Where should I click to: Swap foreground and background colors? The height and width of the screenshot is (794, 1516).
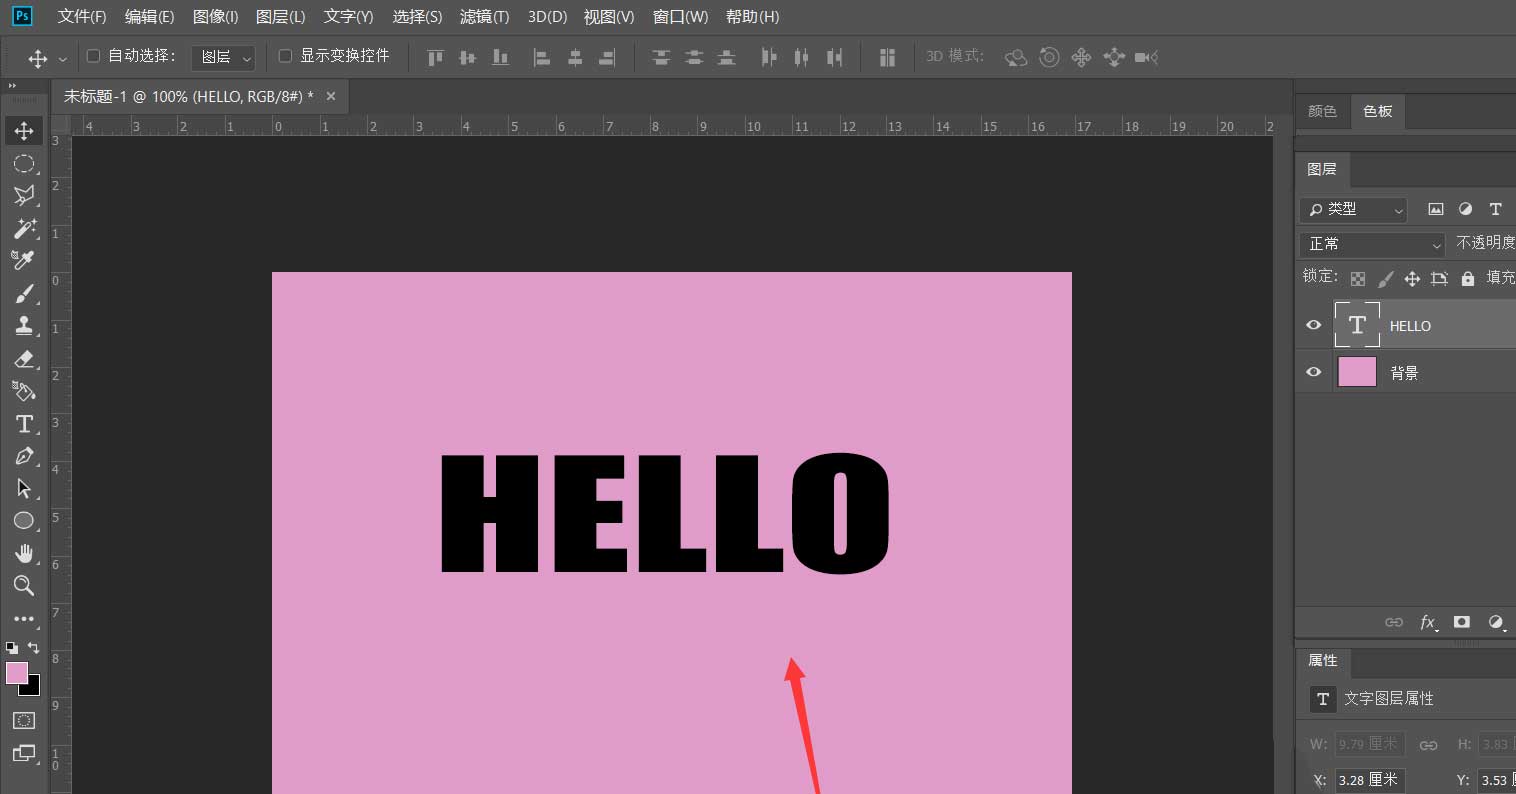(x=33, y=648)
